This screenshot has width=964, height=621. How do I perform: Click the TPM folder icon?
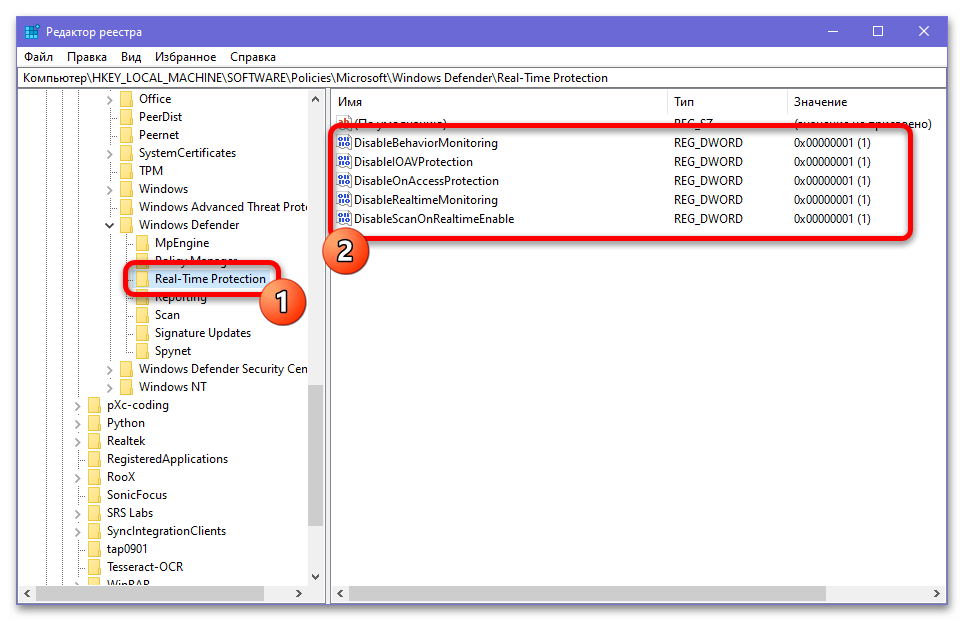click(x=127, y=171)
